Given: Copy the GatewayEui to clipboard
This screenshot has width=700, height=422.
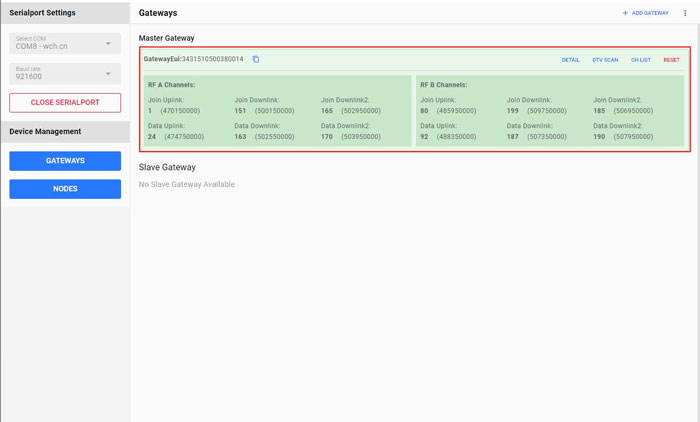Looking at the screenshot, I should (x=256, y=59).
